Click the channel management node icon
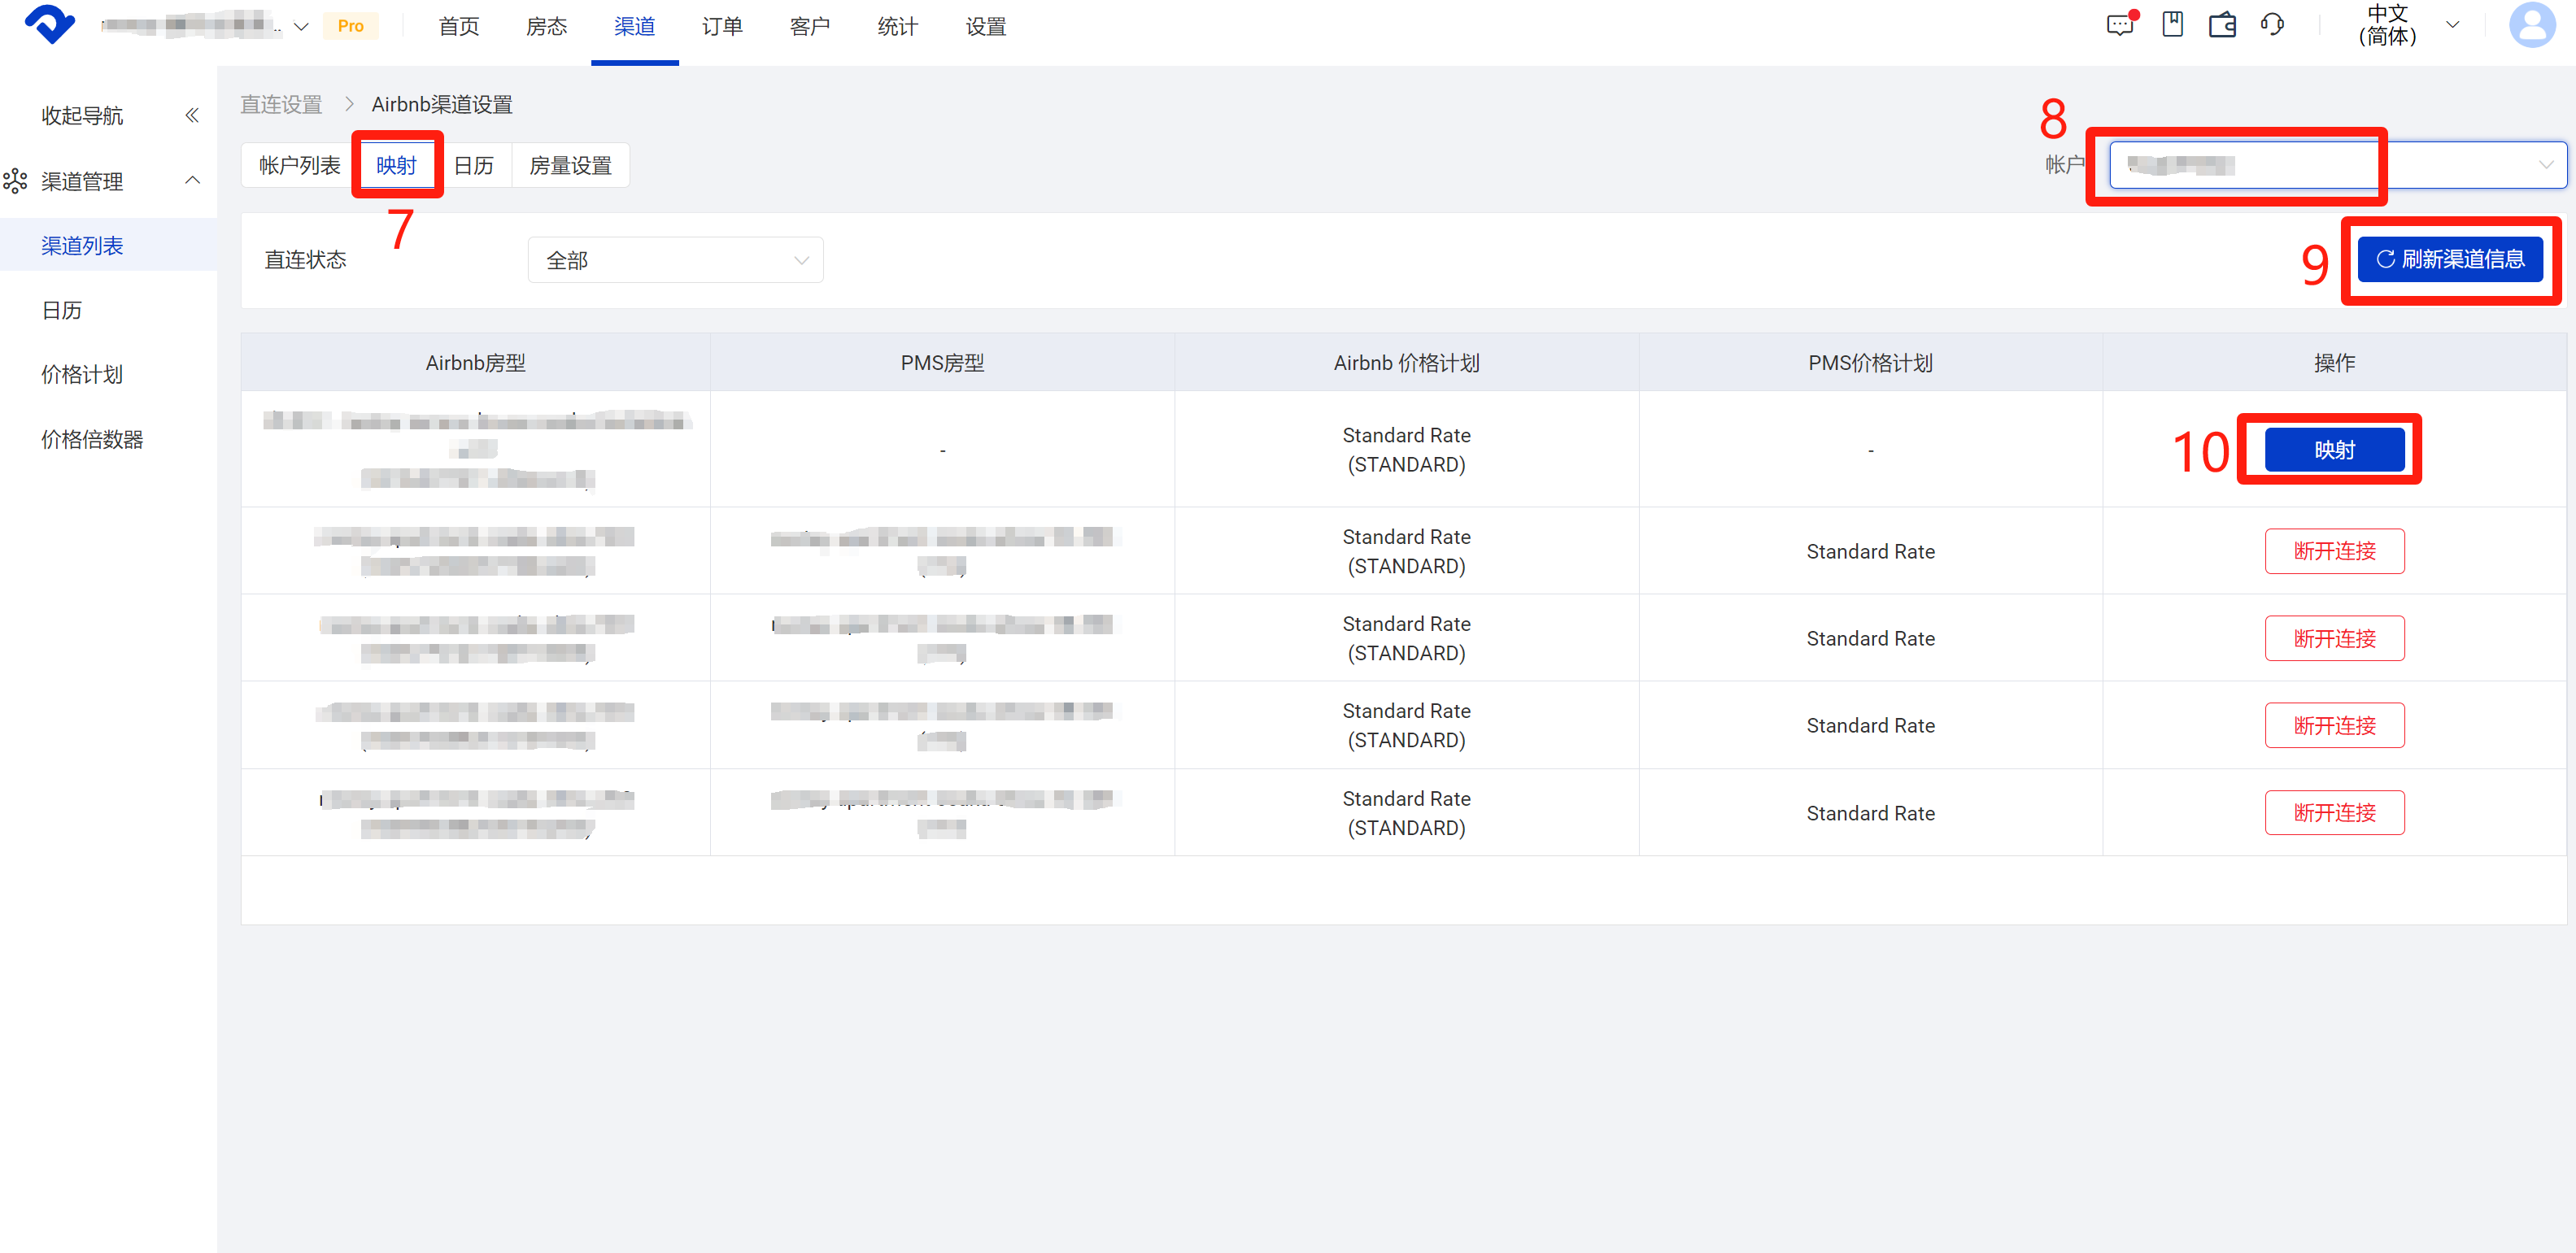The image size is (2576, 1253). 15,181
